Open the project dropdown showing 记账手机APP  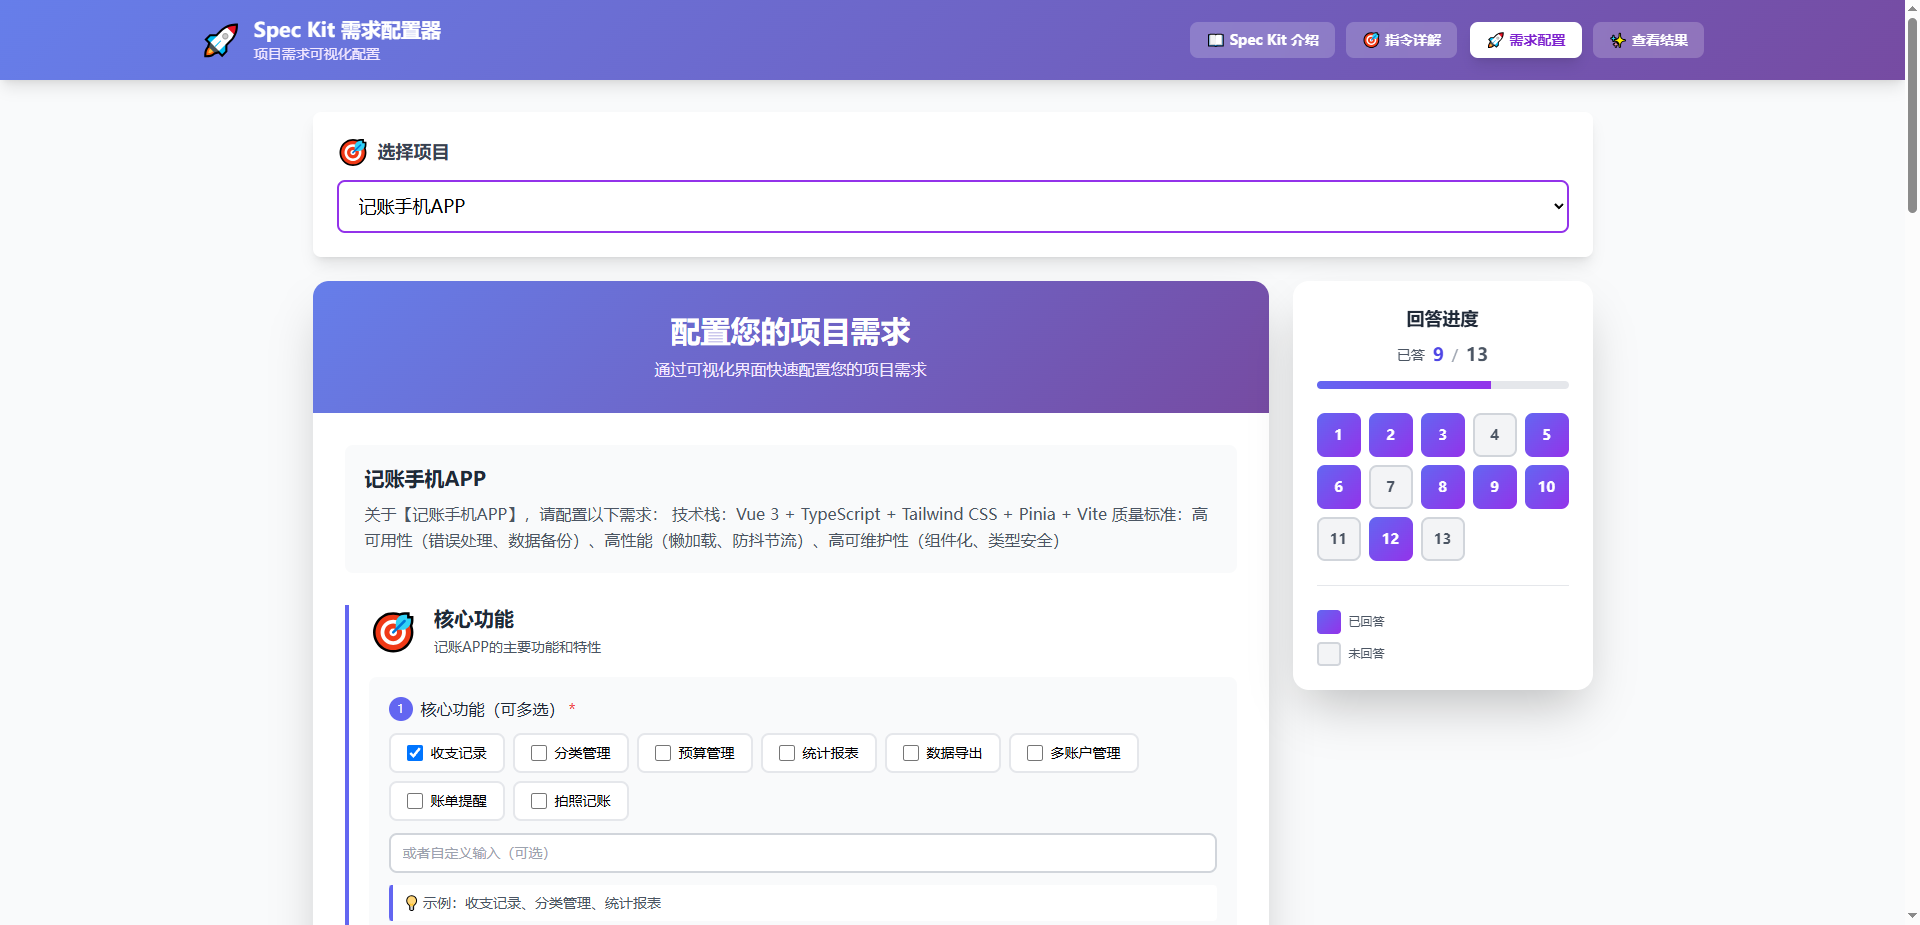pyautogui.click(x=953, y=207)
